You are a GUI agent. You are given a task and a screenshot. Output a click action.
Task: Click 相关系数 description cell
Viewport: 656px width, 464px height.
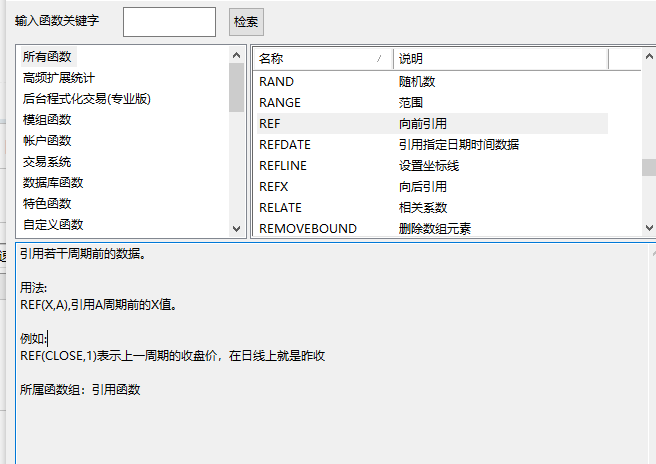pyautogui.click(x=423, y=207)
